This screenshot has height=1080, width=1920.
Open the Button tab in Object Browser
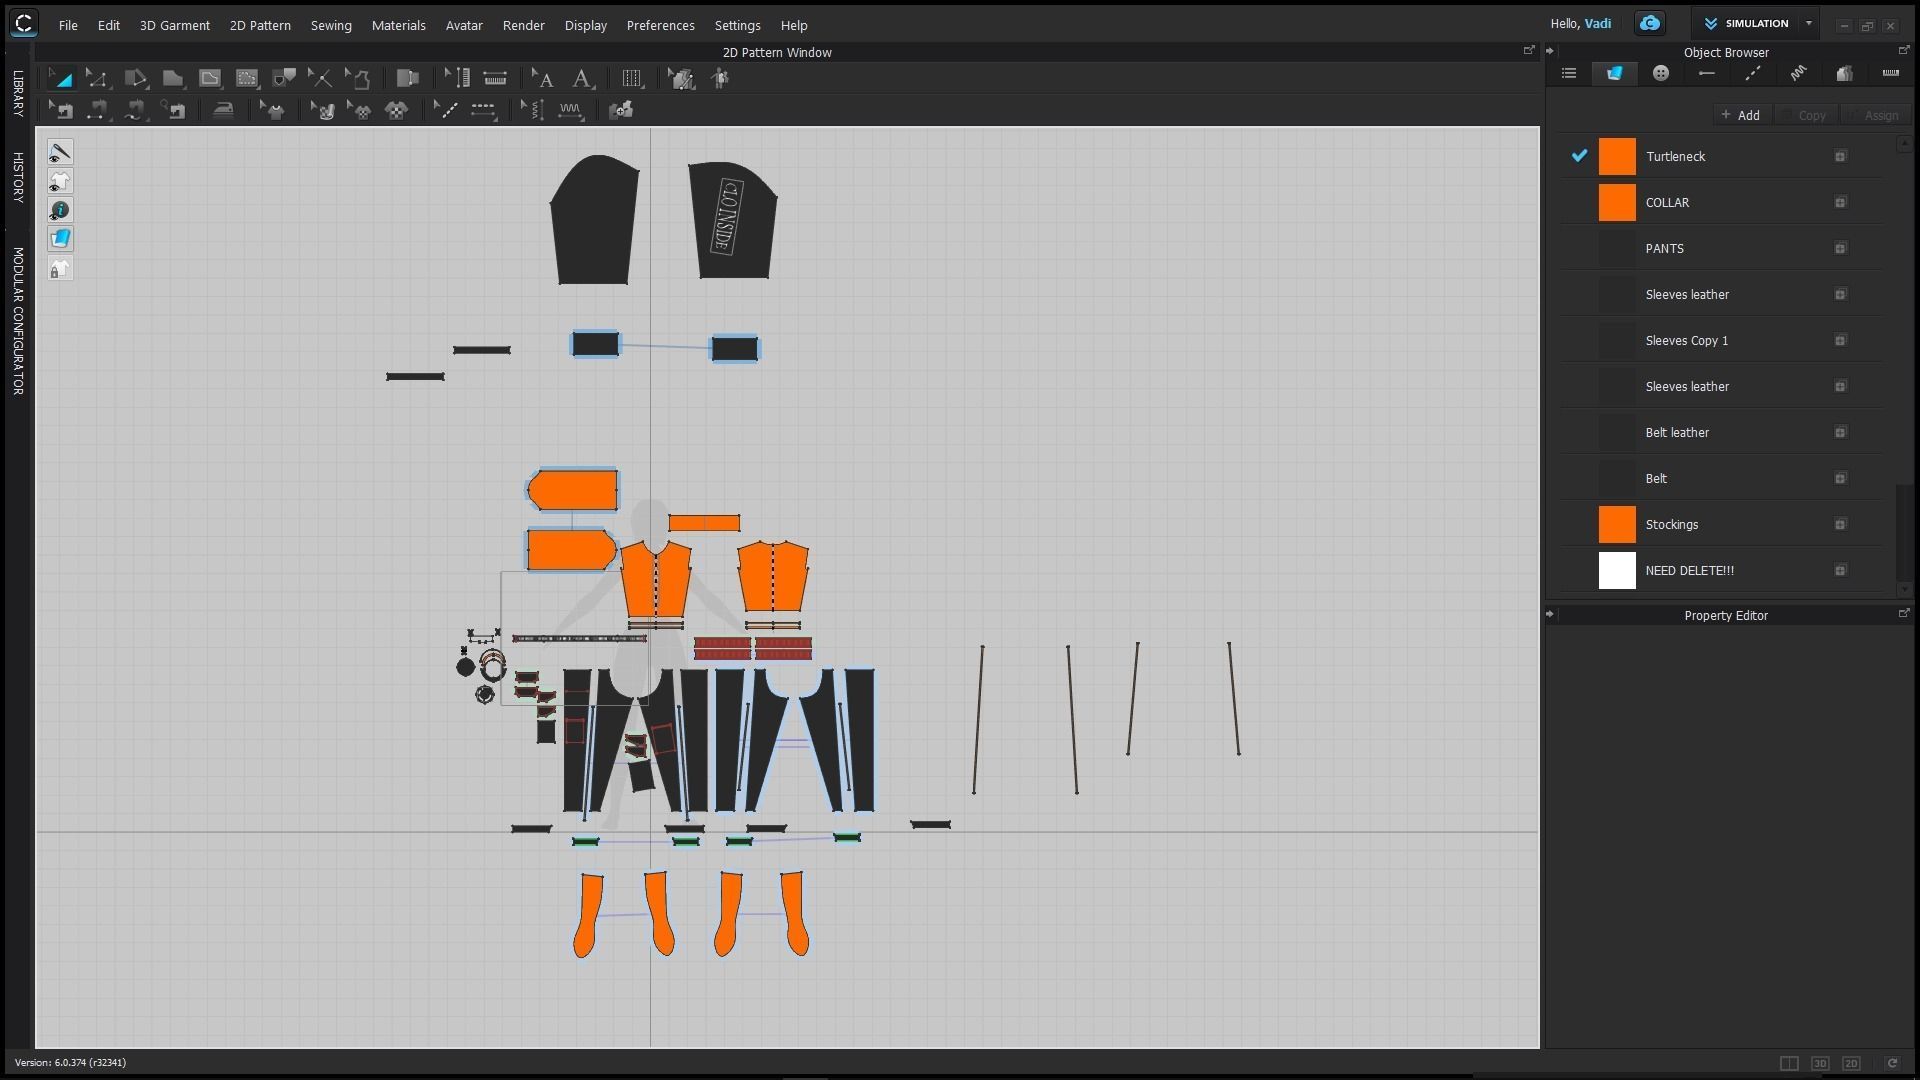point(1660,73)
